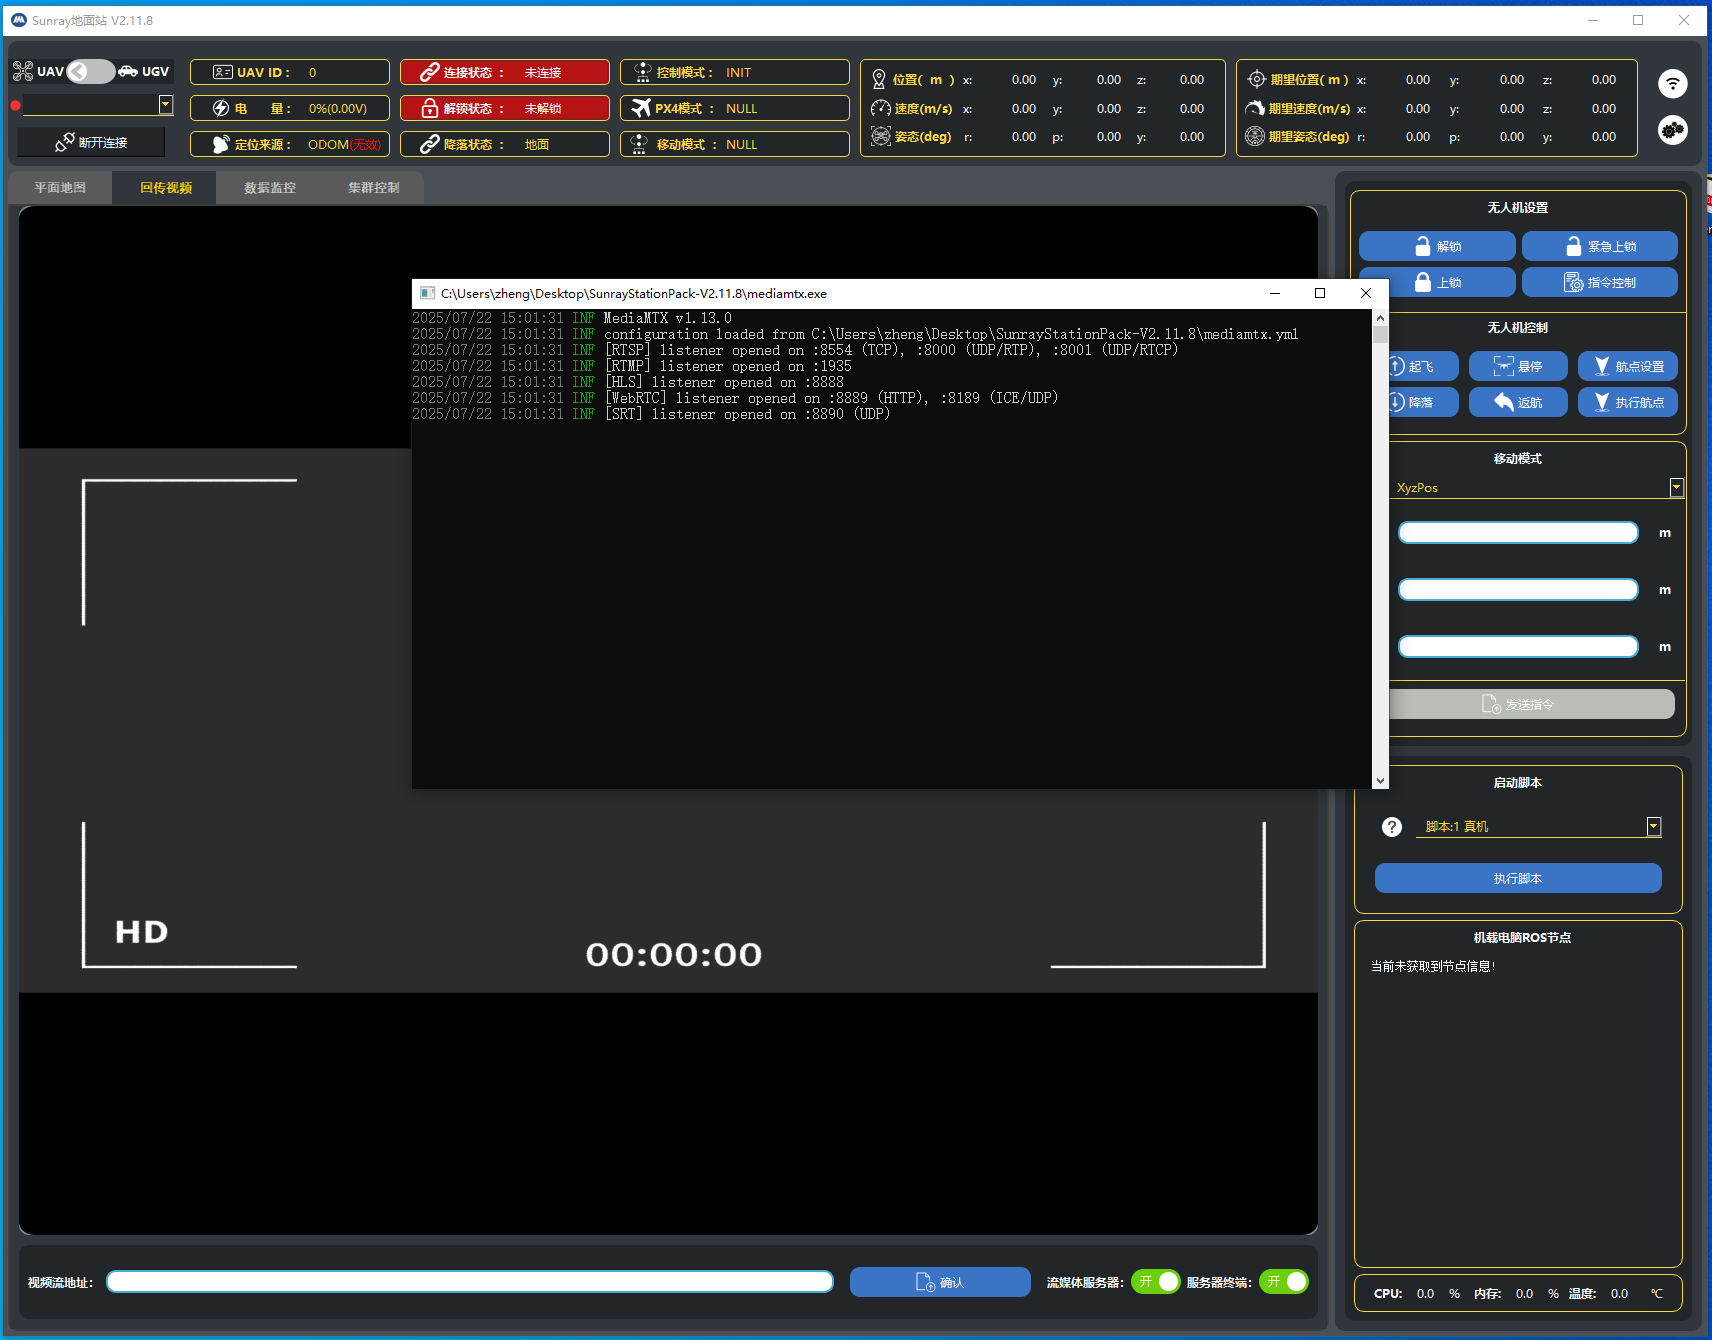The width and height of the screenshot is (1712, 1340).
Task: Click the 断开连接 disconnect button
Action: pos(91,143)
